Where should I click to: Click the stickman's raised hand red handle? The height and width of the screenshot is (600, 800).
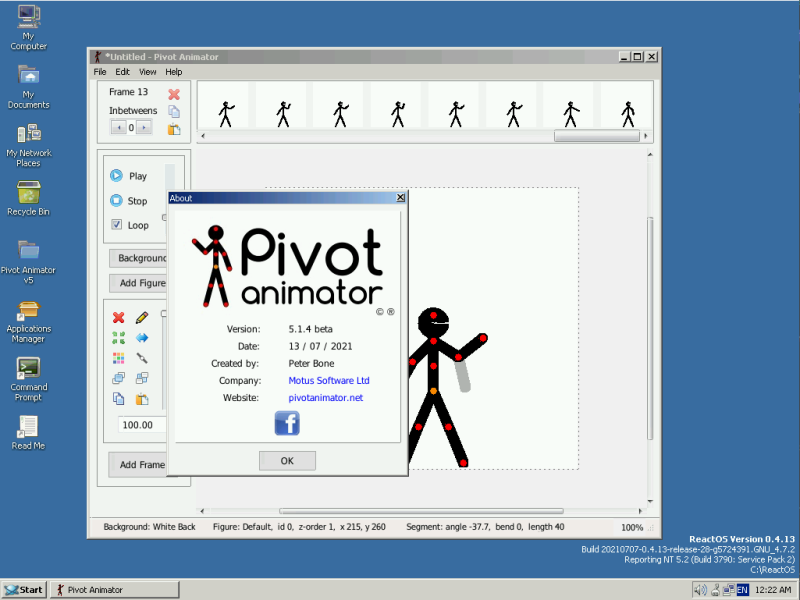(x=483, y=338)
